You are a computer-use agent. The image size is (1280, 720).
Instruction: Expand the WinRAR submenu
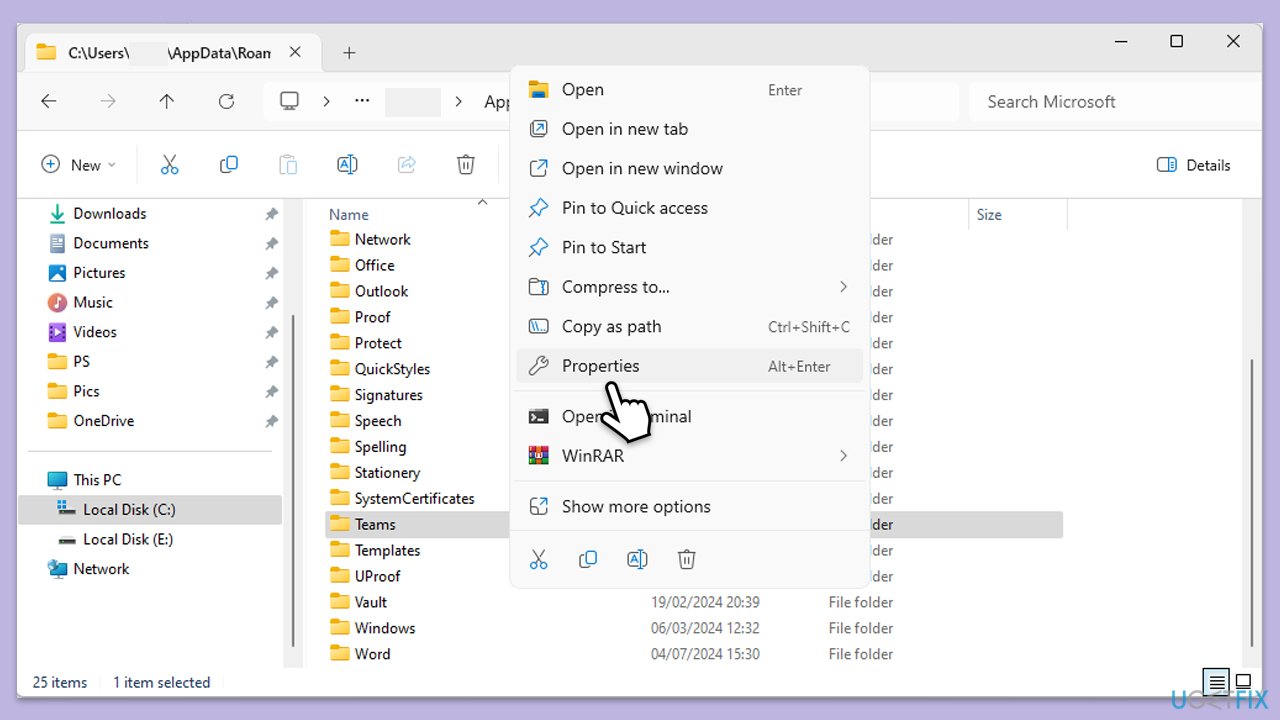843,456
